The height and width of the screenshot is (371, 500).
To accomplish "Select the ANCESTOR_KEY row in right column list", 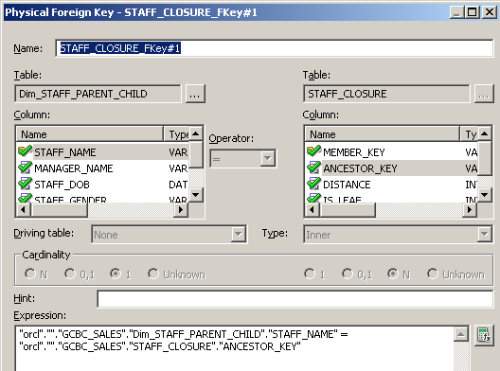I will pyautogui.click(x=391, y=168).
